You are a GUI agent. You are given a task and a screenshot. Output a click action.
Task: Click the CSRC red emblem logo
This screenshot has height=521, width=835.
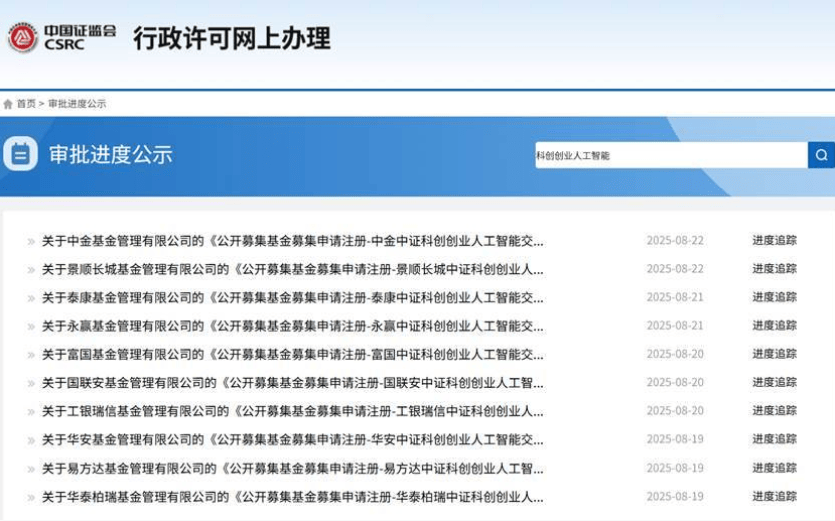[22, 37]
